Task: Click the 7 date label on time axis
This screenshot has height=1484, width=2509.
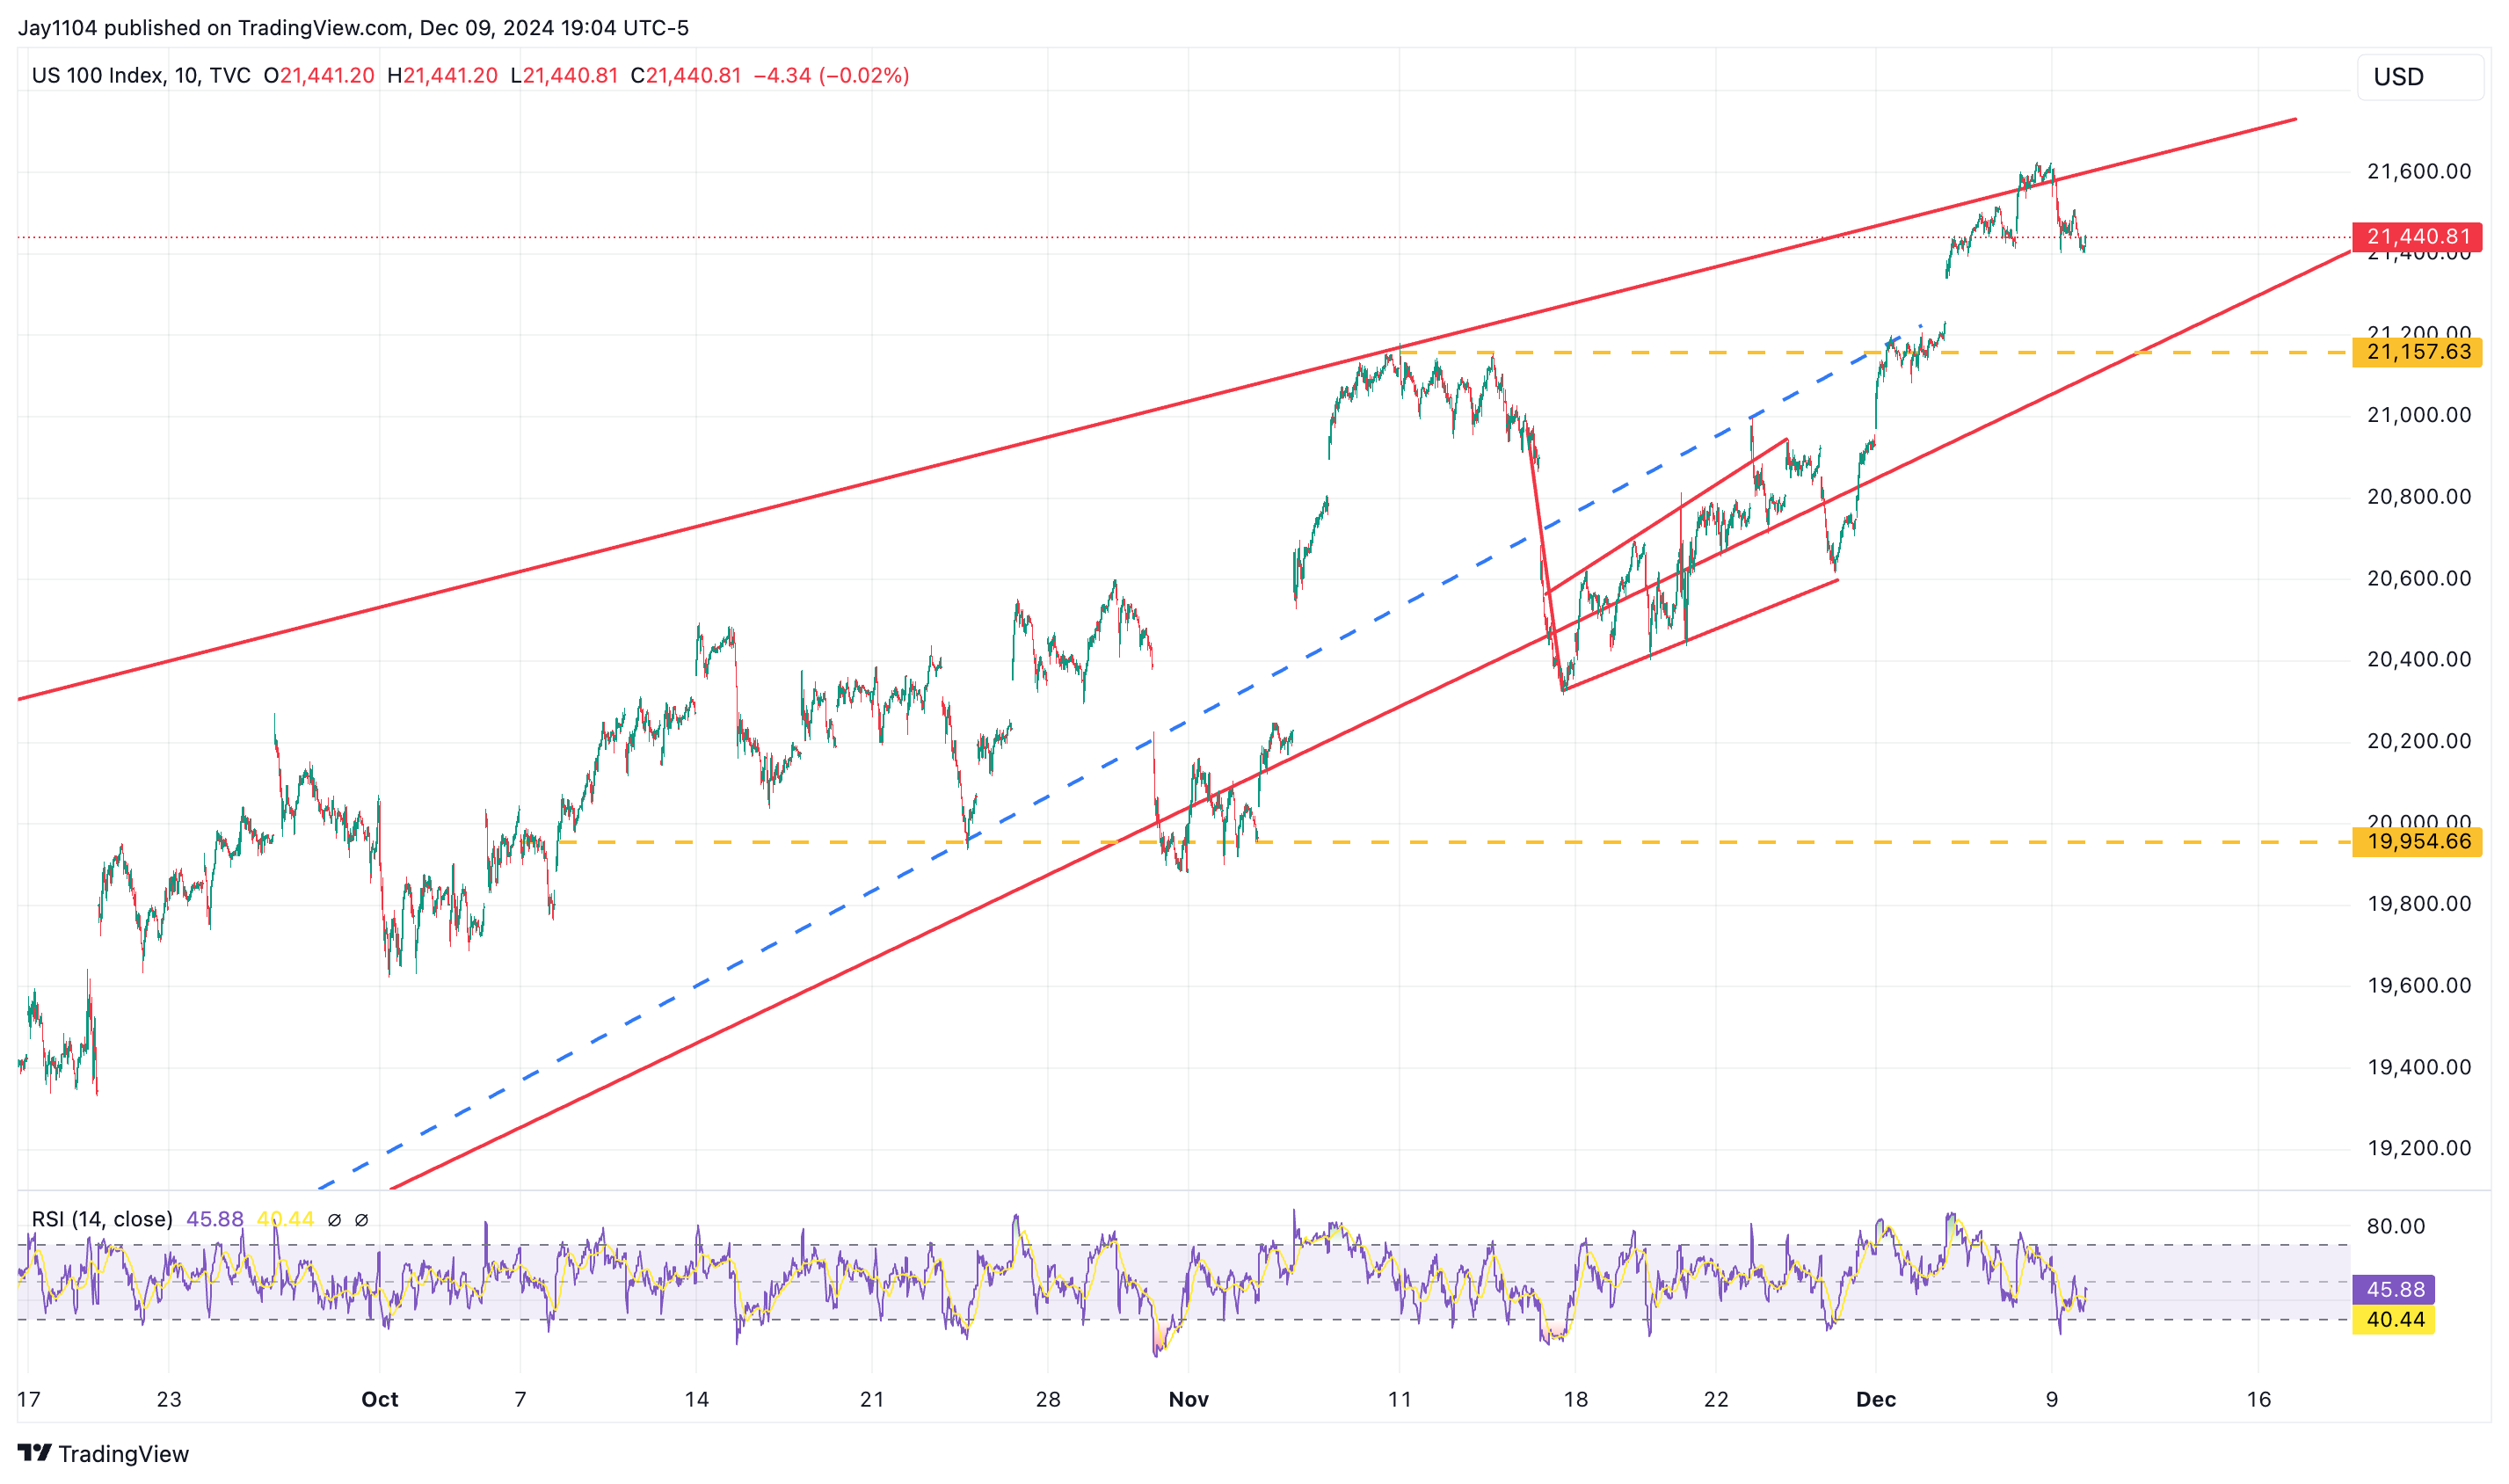Action: 520,1399
